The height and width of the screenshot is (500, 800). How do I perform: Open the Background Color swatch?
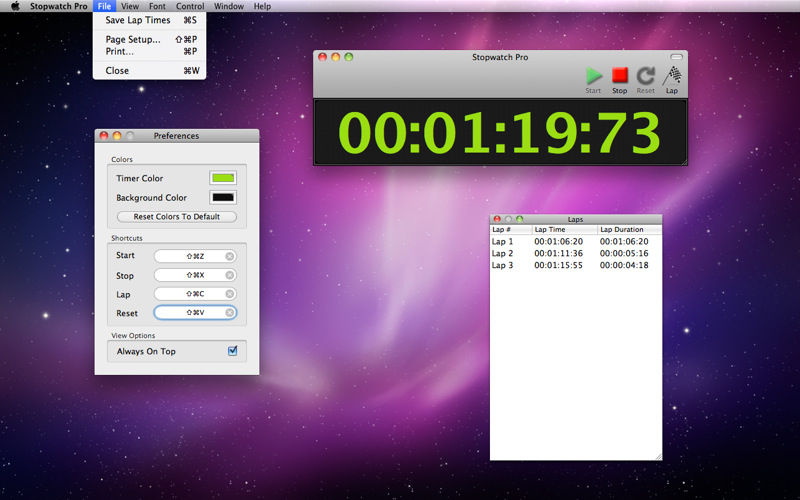[223, 197]
